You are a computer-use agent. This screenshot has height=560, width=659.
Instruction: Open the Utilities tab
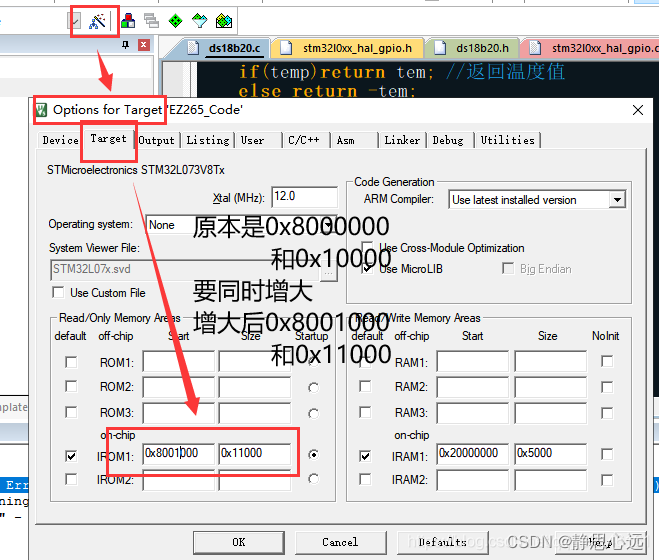507,140
